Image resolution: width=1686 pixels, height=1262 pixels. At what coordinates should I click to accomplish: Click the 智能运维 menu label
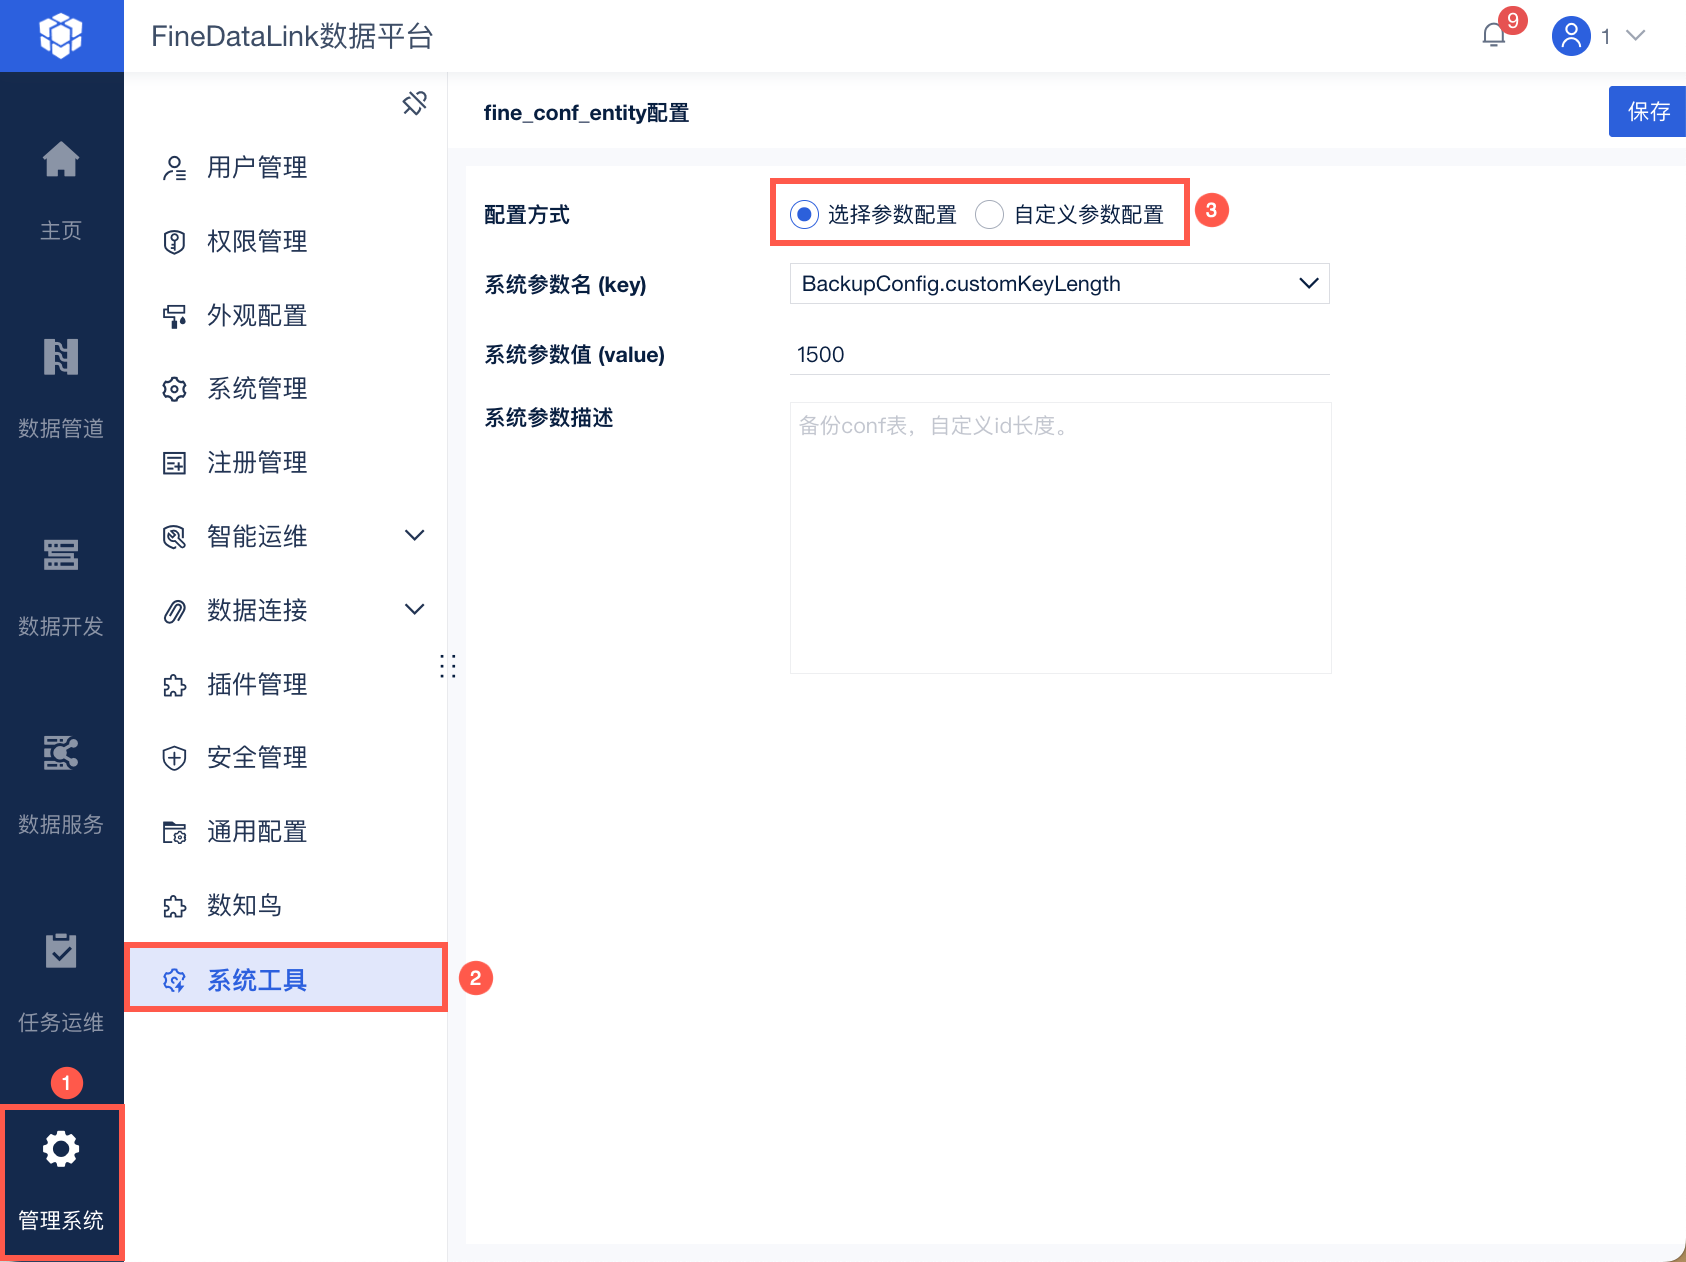[257, 537]
